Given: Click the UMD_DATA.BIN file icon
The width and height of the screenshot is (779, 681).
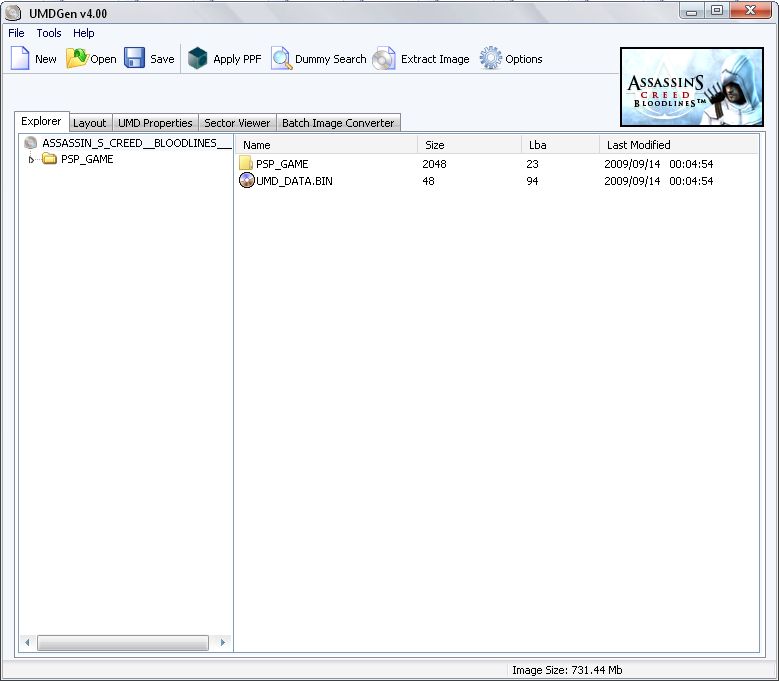Looking at the screenshot, I should [x=246, y=180].
